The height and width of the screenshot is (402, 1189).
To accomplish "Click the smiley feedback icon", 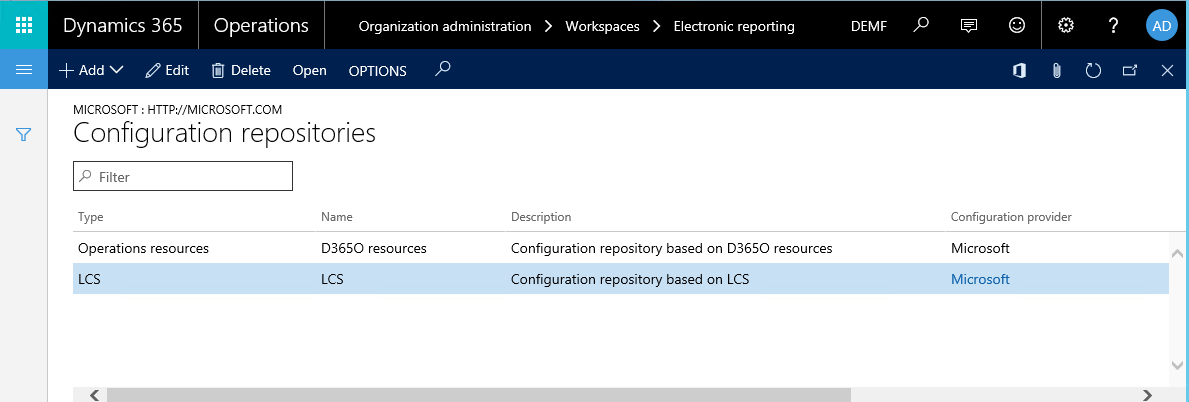I will tap(1017, 25).
